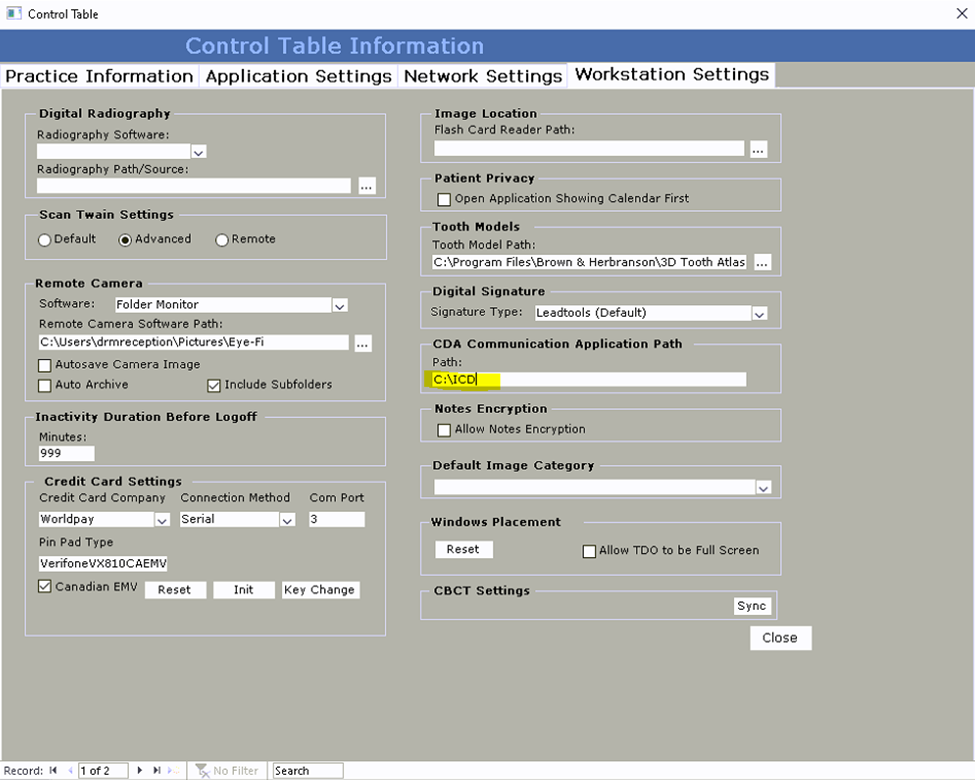Create a new blank record
975x780 pixels.
click(x=172, y=770)
